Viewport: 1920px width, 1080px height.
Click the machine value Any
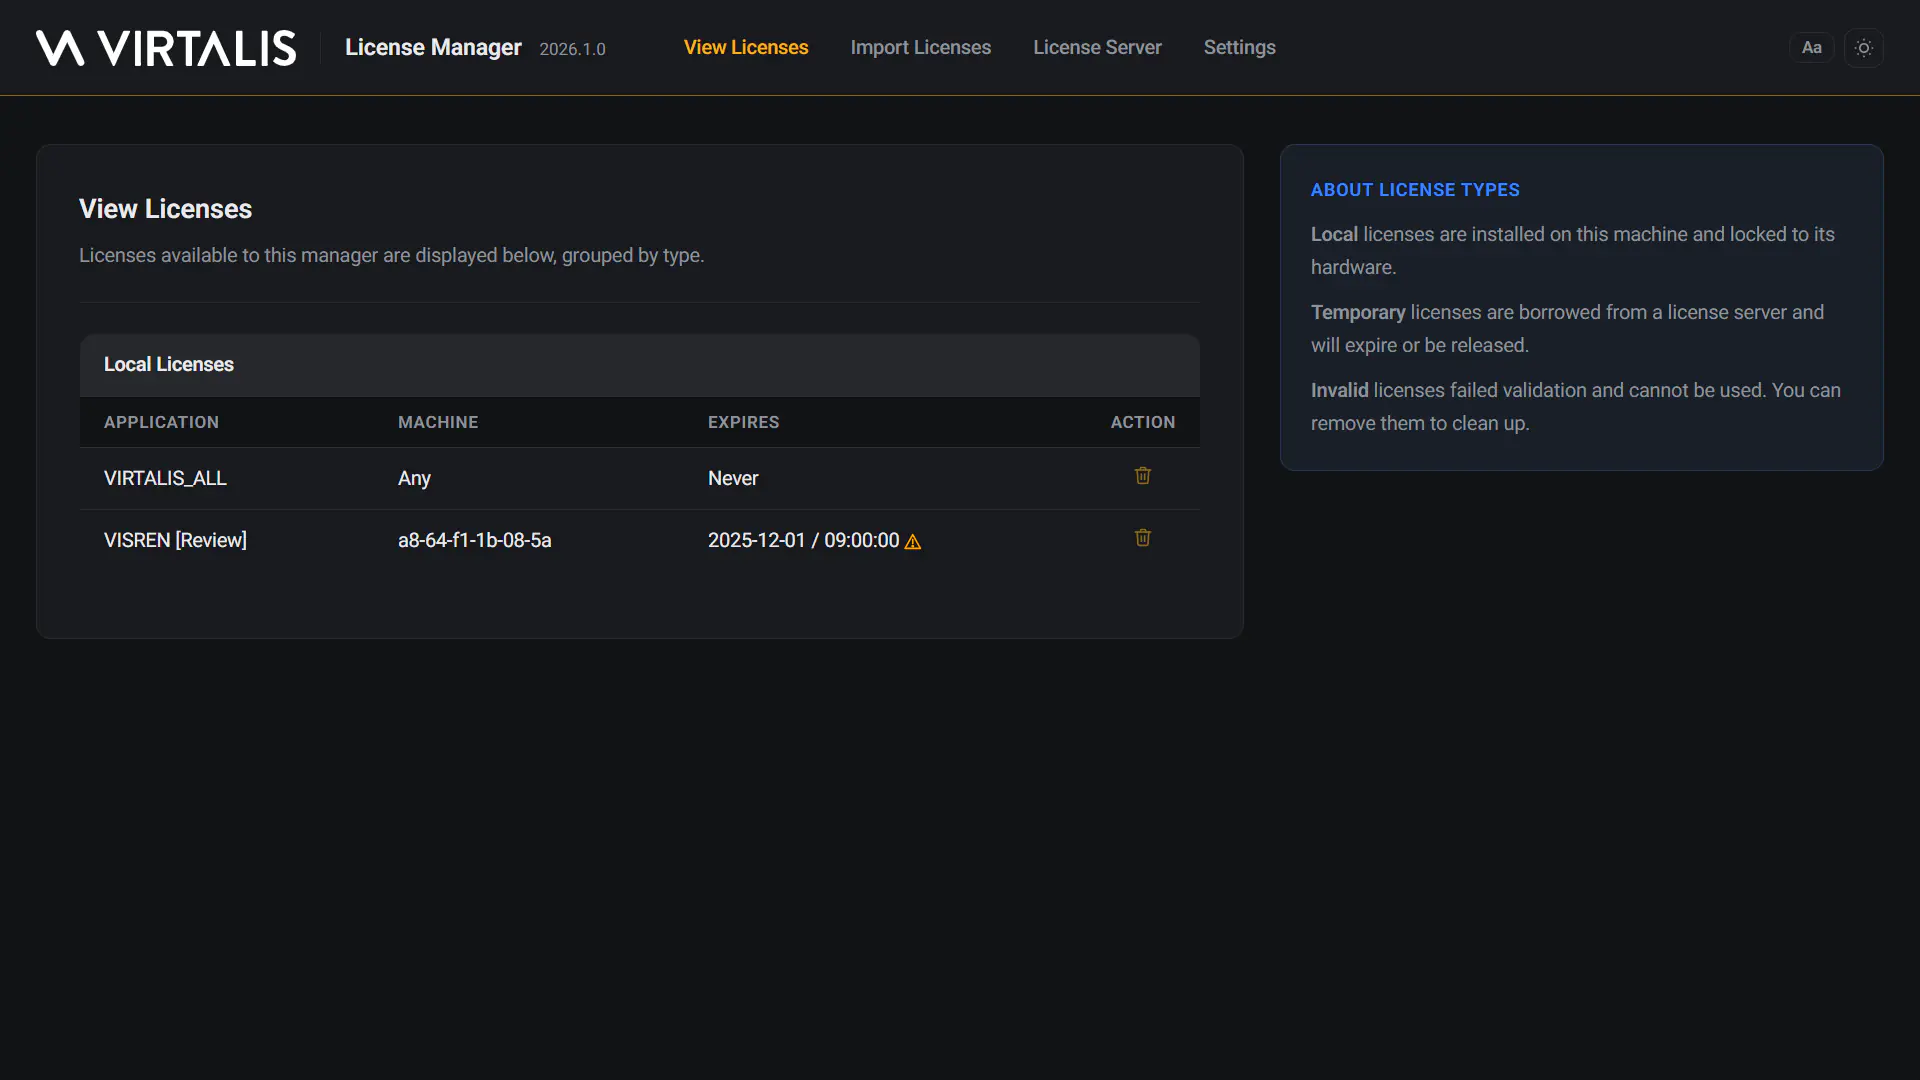pyautogui.click(x=414, y=479)
